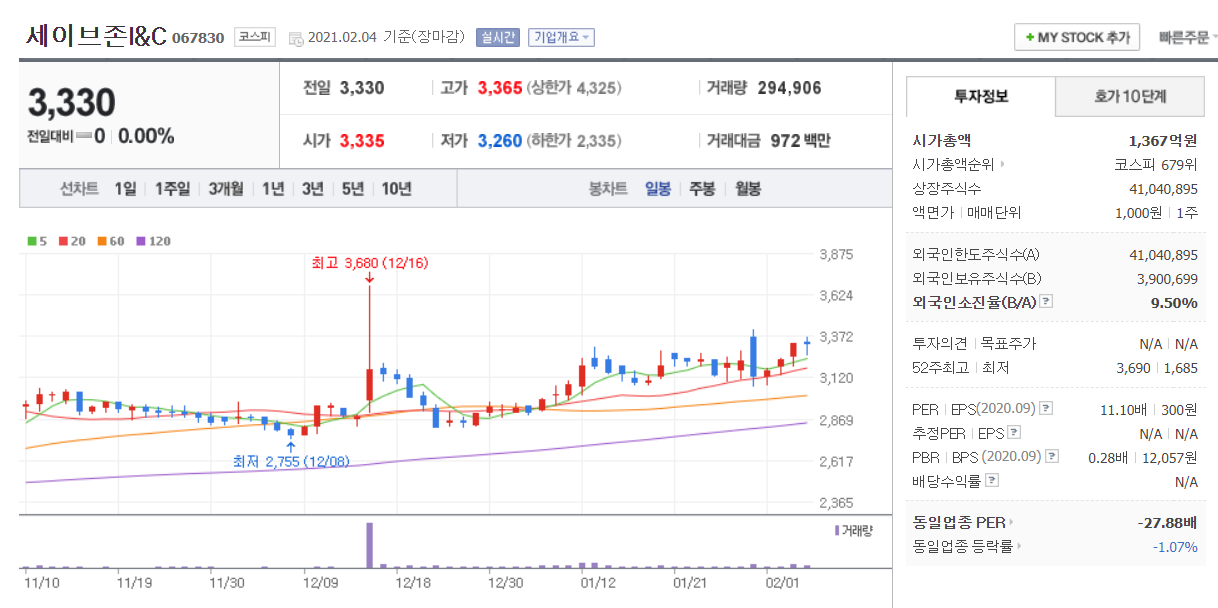
Task: Open the 투자의견 link
Action: pyautogui.click(x=939, y=343)
